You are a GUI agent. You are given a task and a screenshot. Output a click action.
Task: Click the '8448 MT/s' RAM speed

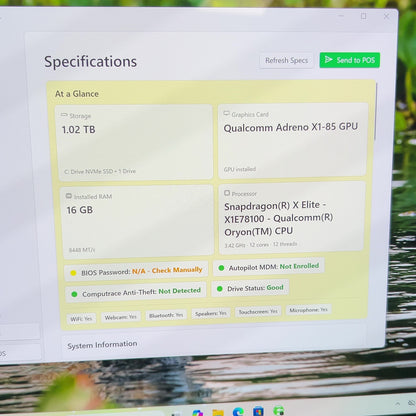coord(82,250)
